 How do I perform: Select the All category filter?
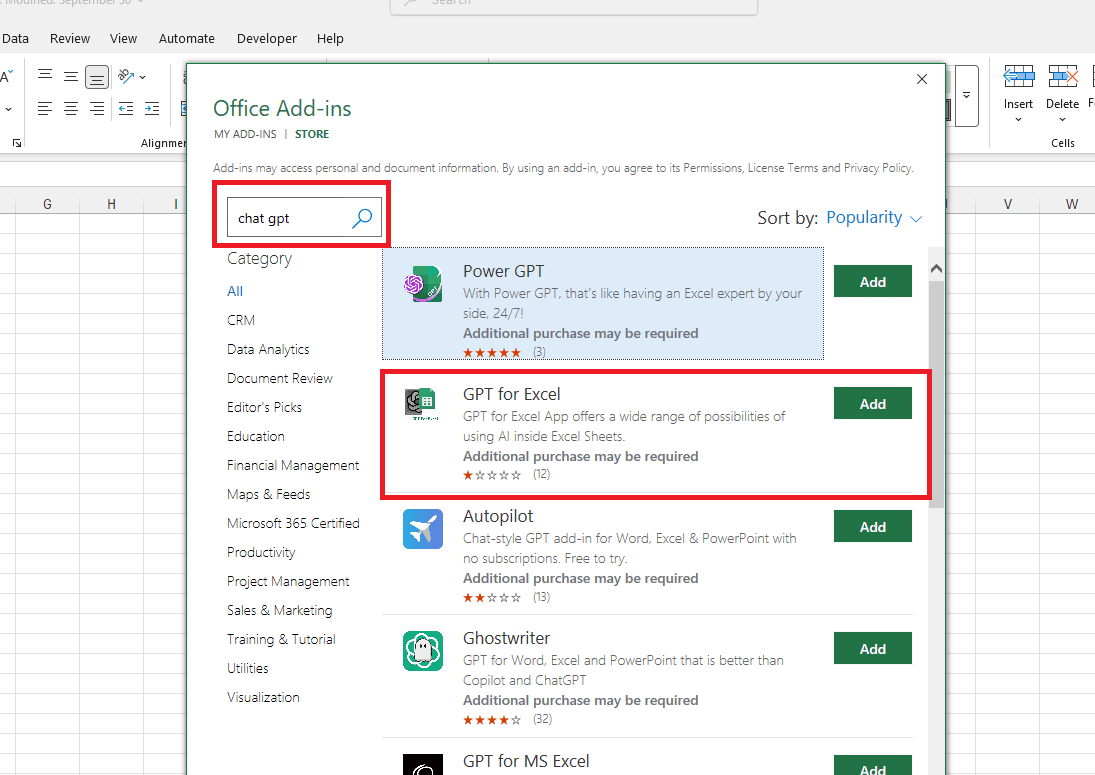click(235, 291)
